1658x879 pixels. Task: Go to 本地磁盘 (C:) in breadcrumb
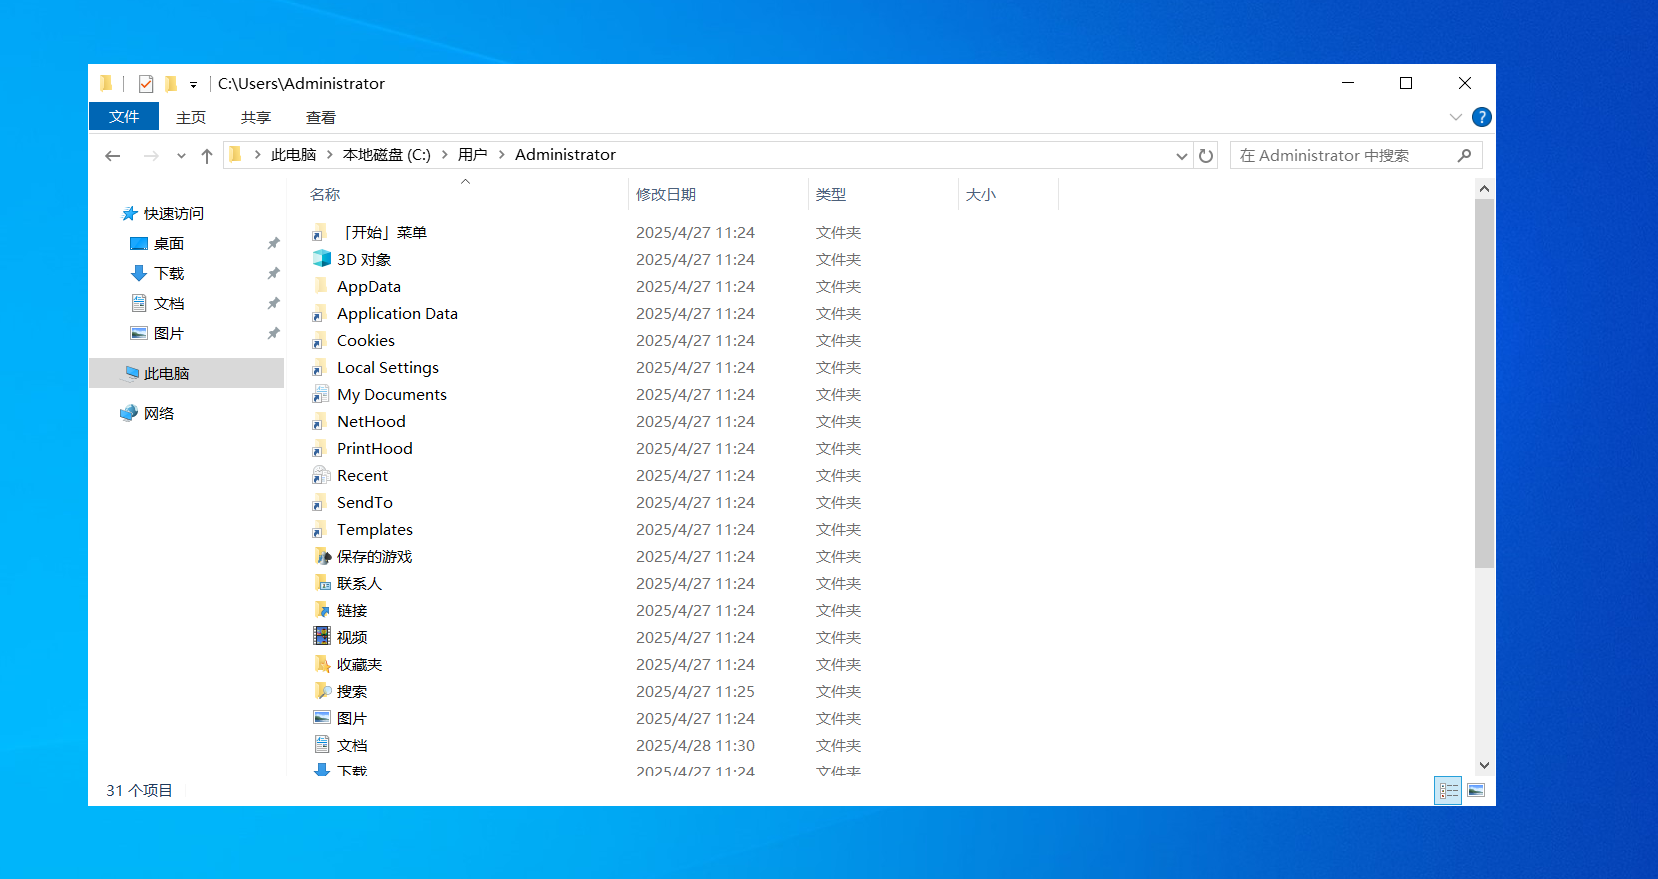[x=386, y=155]
